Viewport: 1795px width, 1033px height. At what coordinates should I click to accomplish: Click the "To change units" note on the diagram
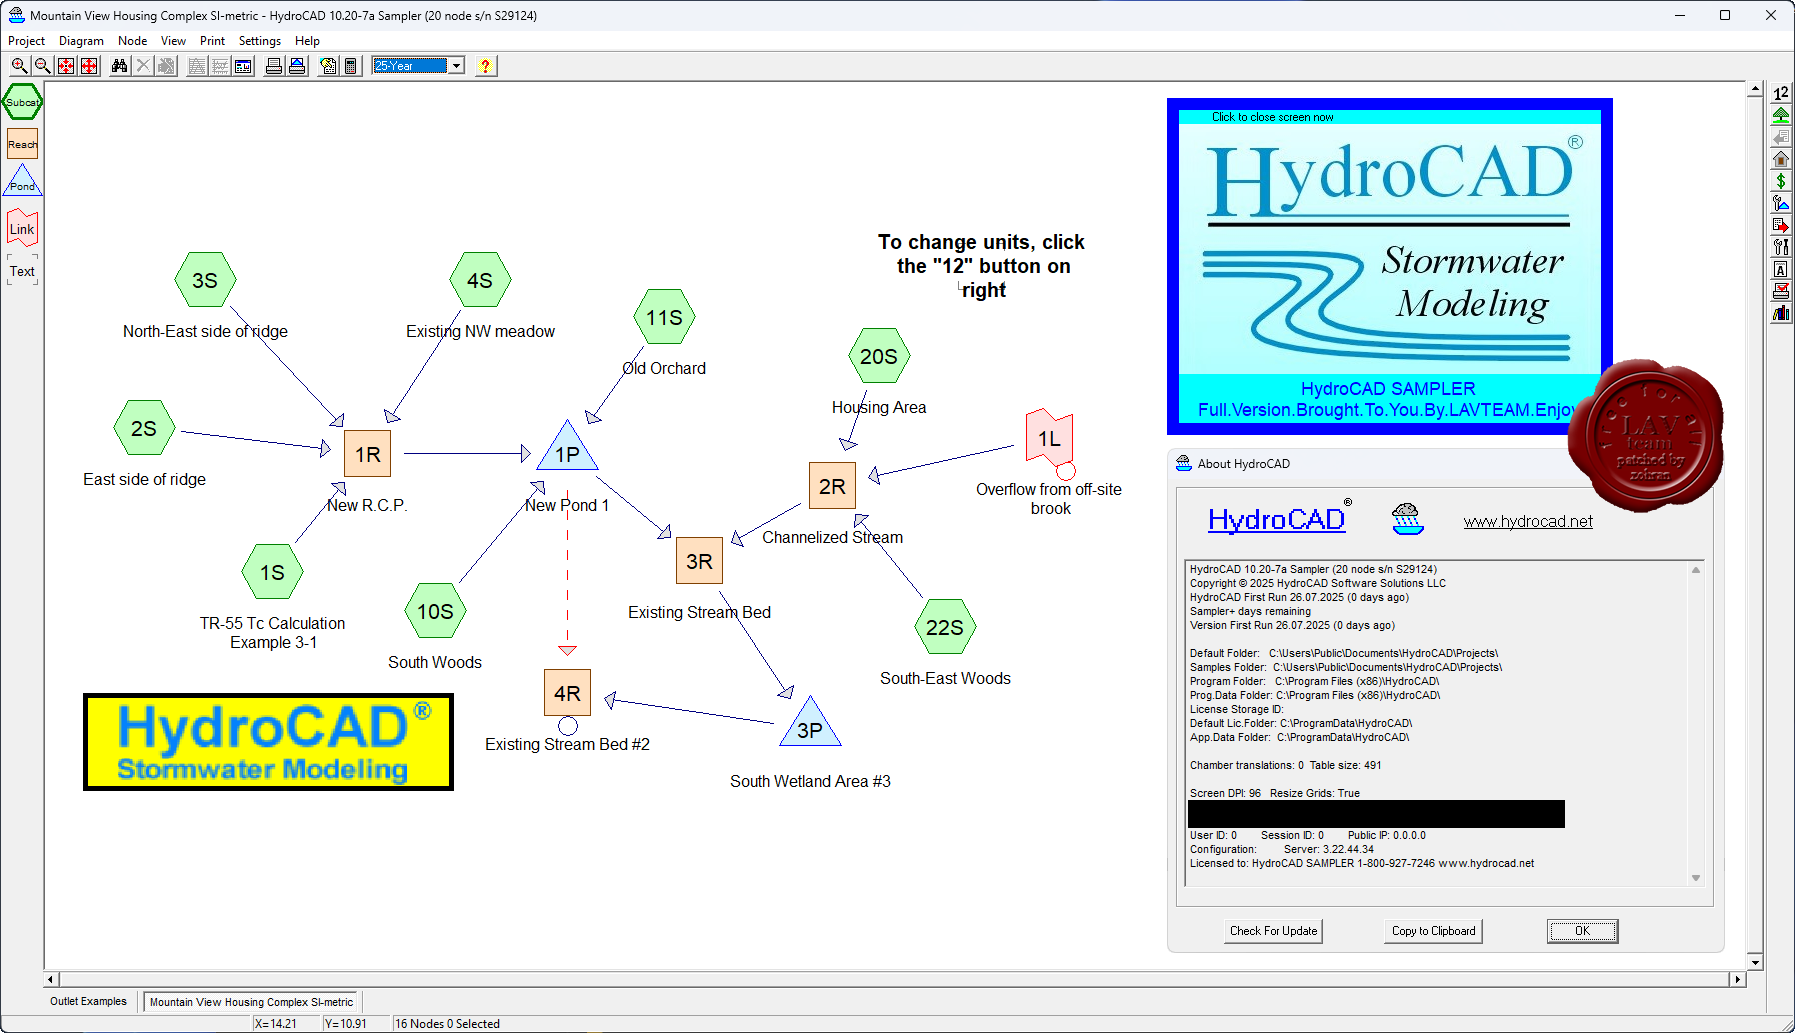pos(981,266)
